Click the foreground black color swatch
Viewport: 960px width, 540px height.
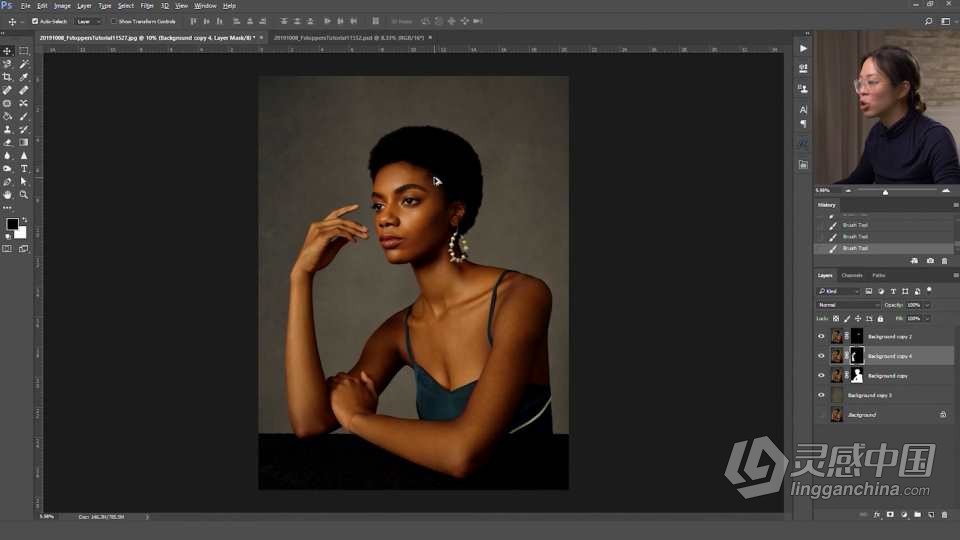(x=12, y=224)
